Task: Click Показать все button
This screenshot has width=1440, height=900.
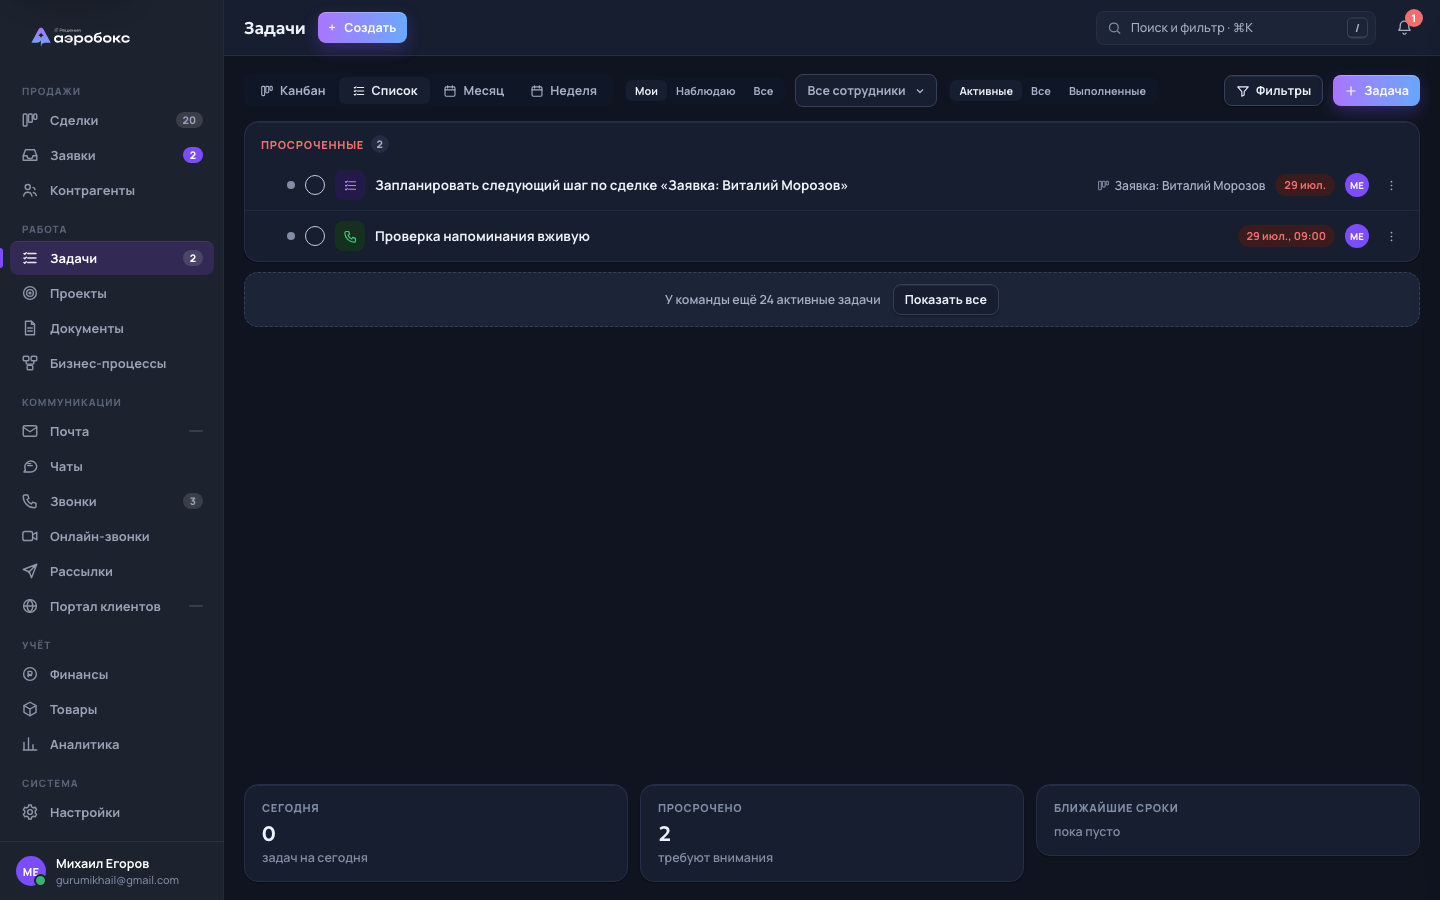Action: point(945,299)
